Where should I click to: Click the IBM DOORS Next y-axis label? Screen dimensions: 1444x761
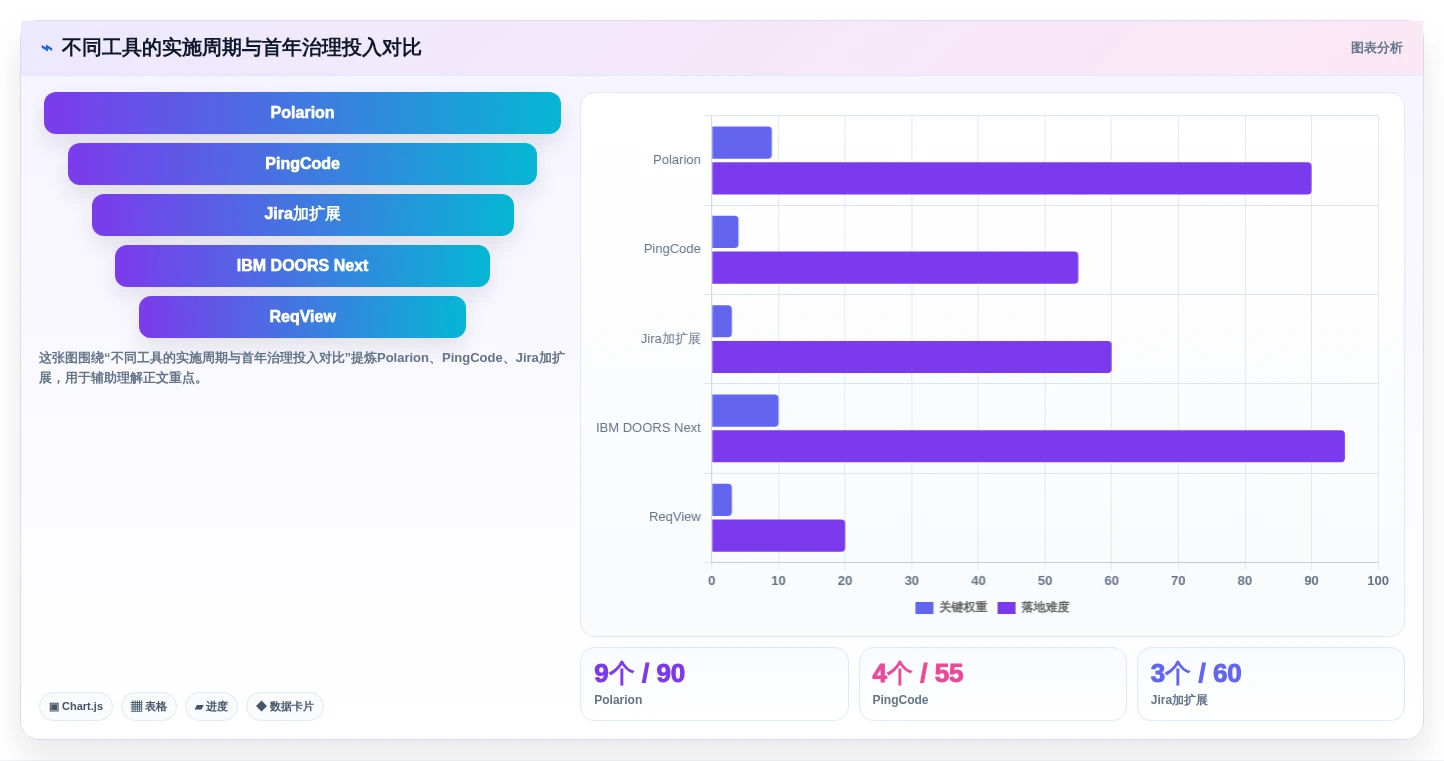[648, 428]
